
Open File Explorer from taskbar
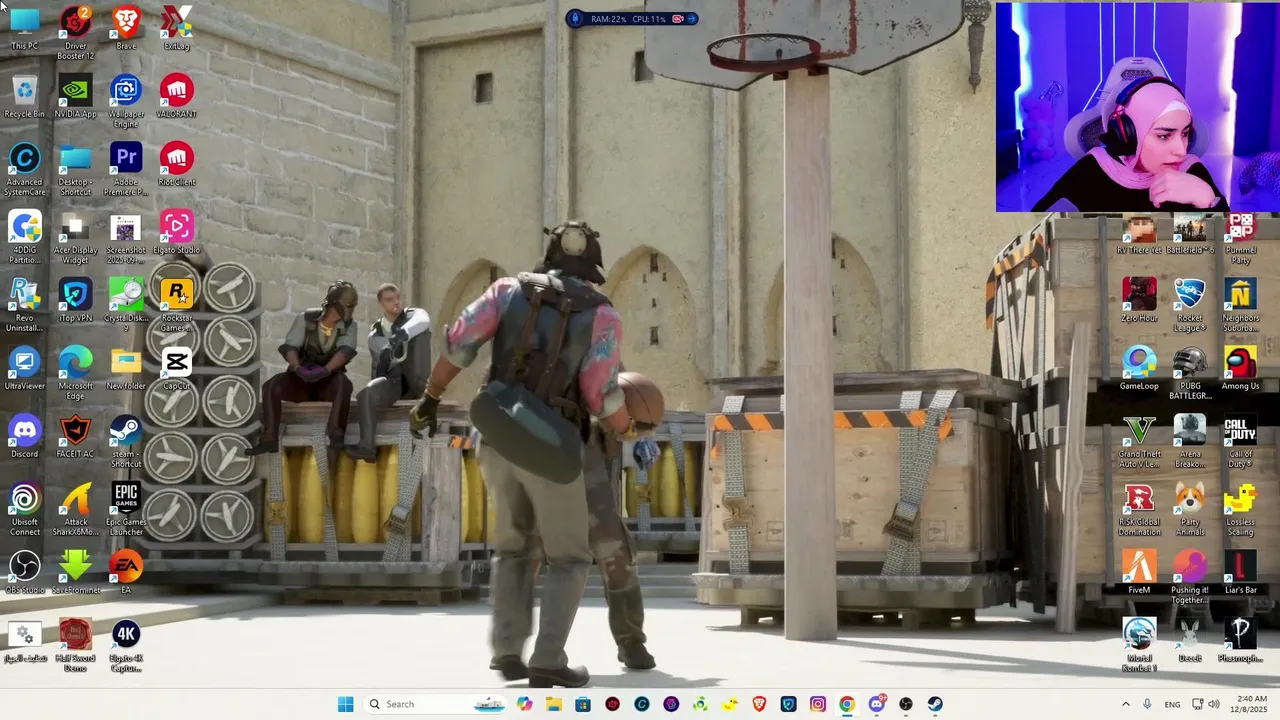tap(554, 704)
